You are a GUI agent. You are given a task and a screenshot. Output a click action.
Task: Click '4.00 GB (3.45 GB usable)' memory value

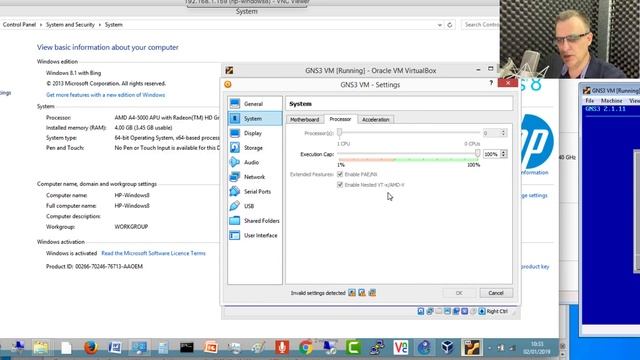click(x=143, y=127)
